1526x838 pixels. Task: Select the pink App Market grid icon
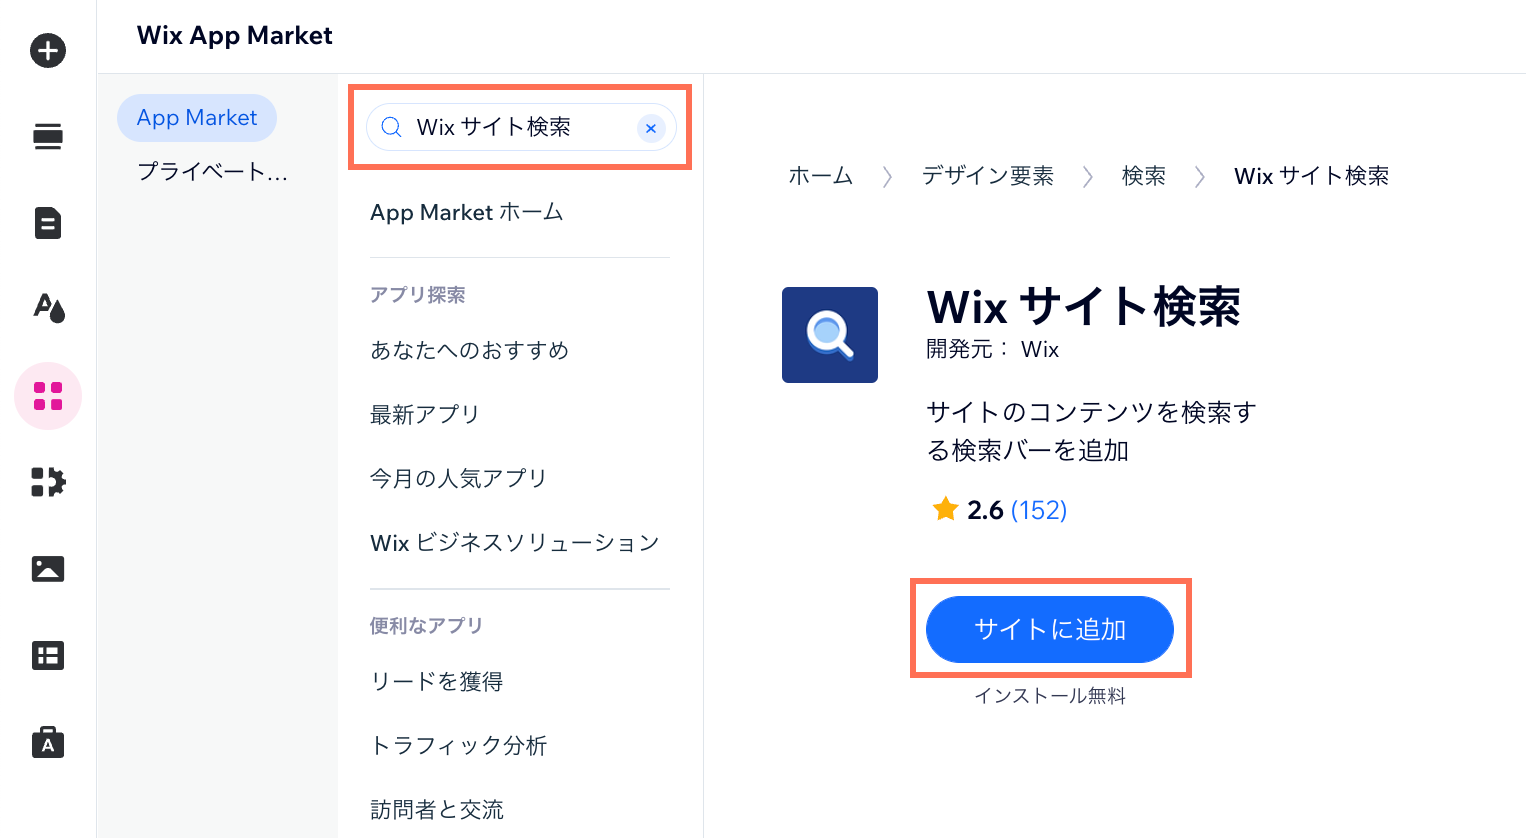[x=48, y=396]
